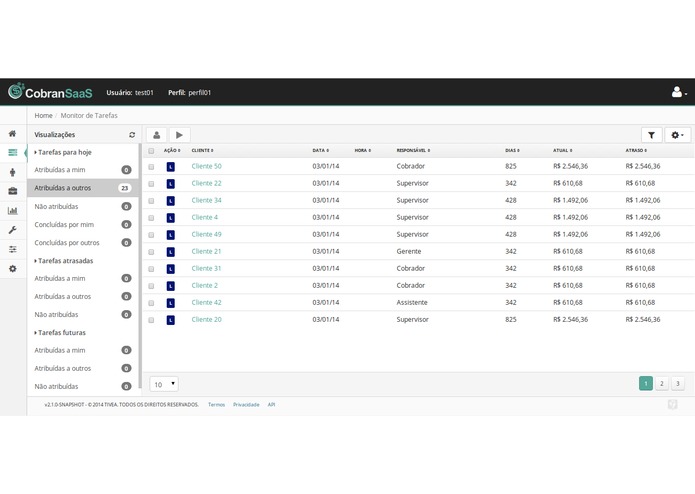Click the action icon for Cliente 31
695x494 pixels.
pos(171,269)
